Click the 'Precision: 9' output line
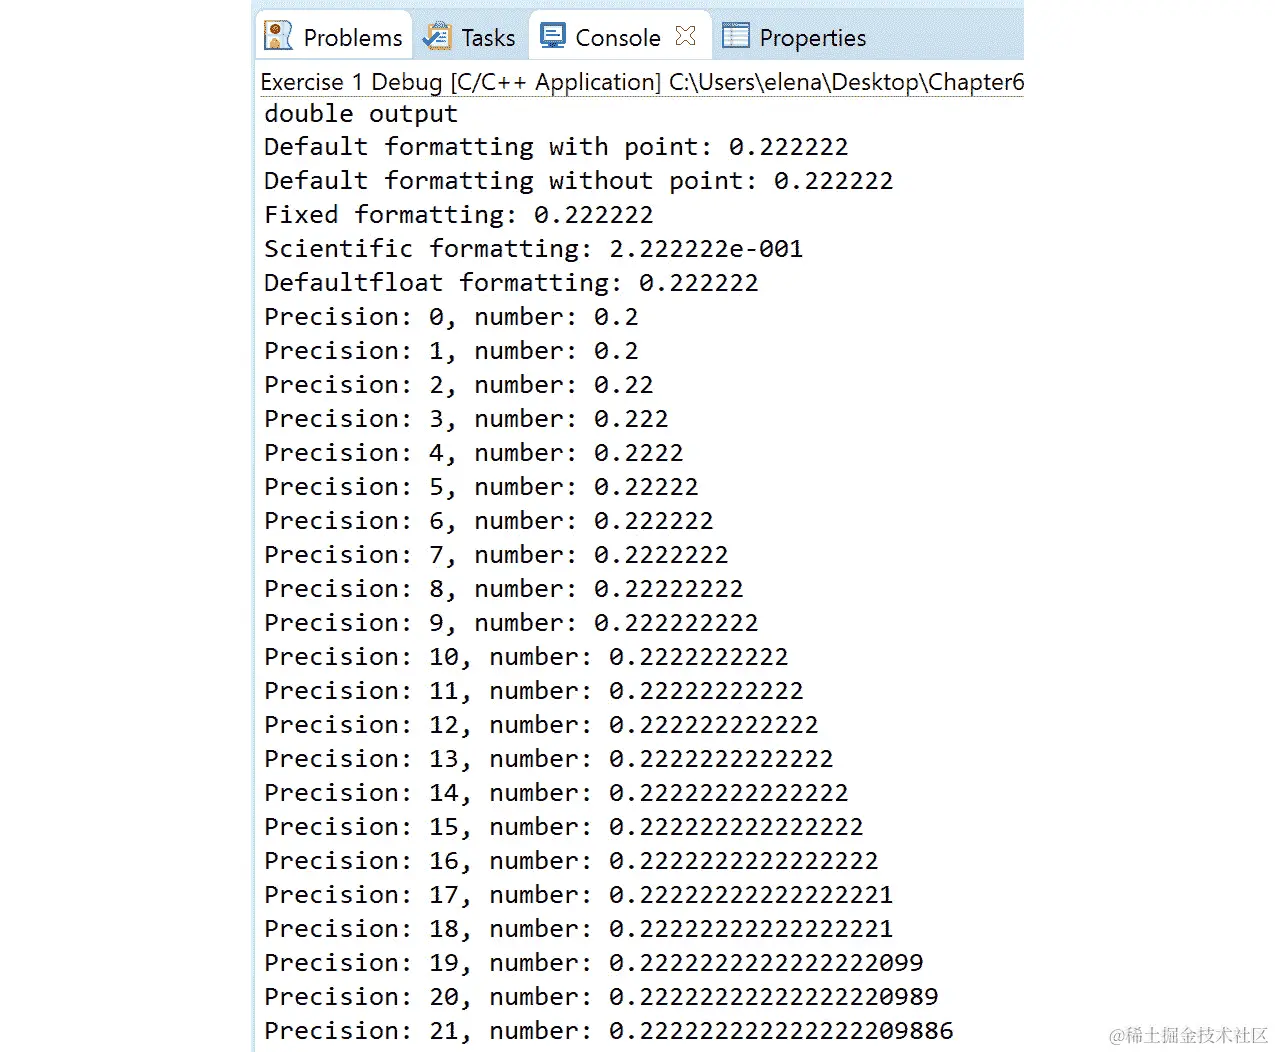The image size is (1275, 1052). pos(511,623)
